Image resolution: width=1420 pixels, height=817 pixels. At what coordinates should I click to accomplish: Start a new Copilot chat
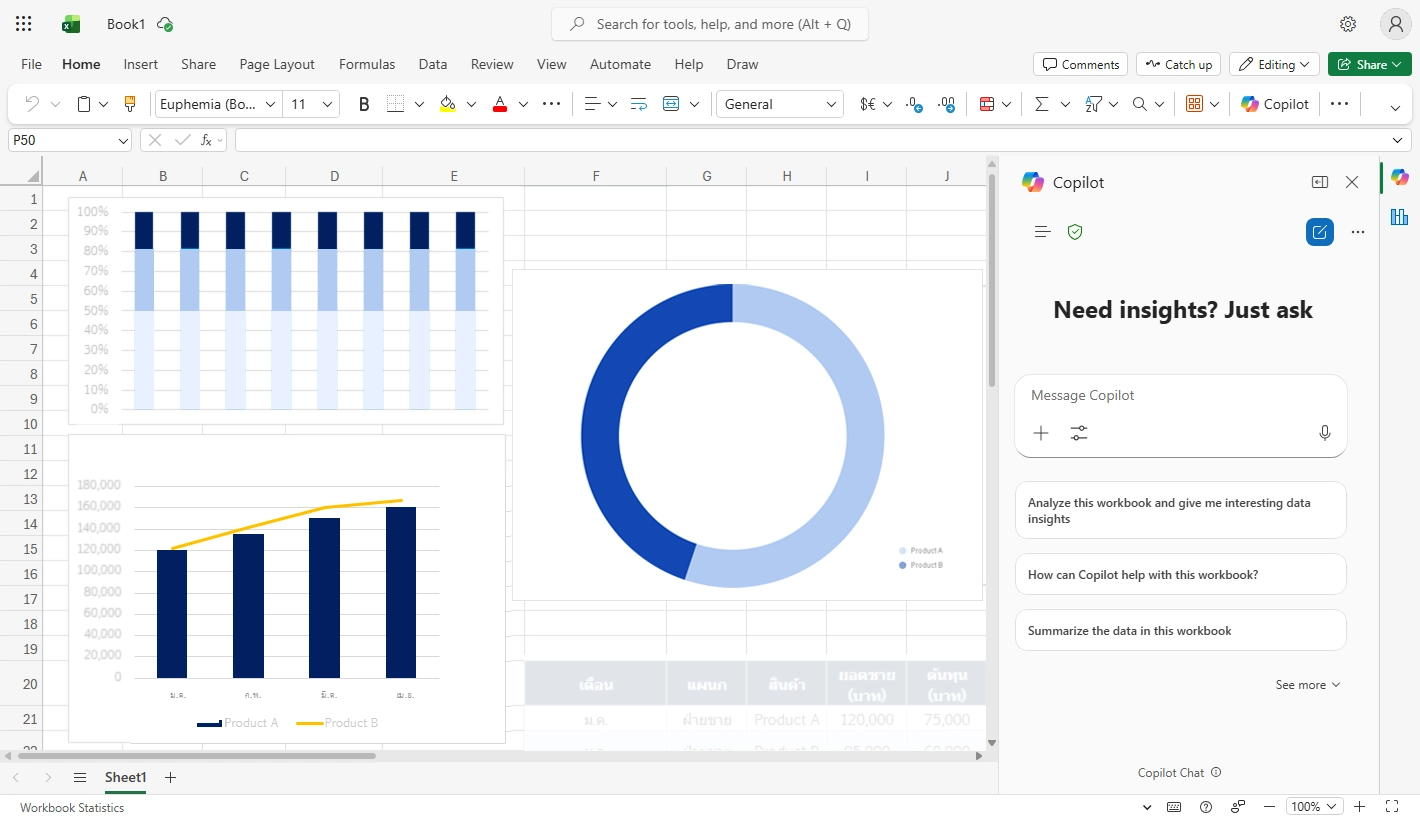click(x=1319, y=232)
